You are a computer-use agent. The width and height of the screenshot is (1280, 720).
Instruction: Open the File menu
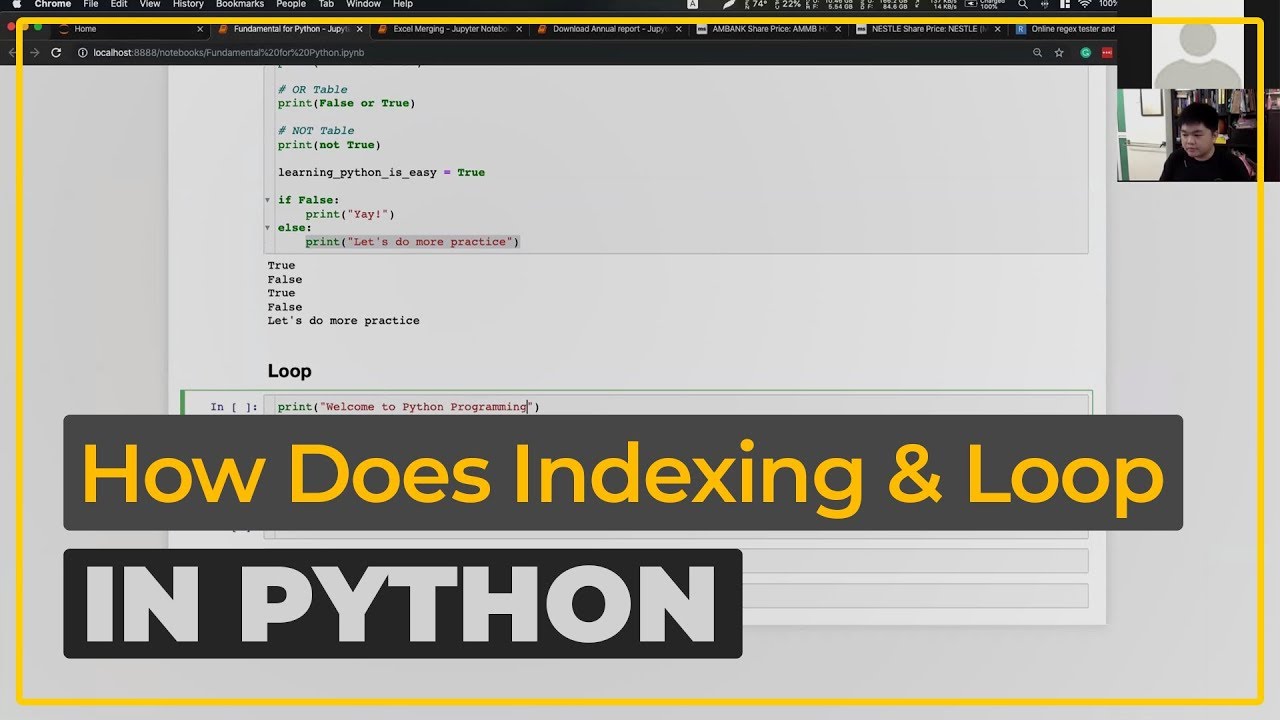(91, 4)
